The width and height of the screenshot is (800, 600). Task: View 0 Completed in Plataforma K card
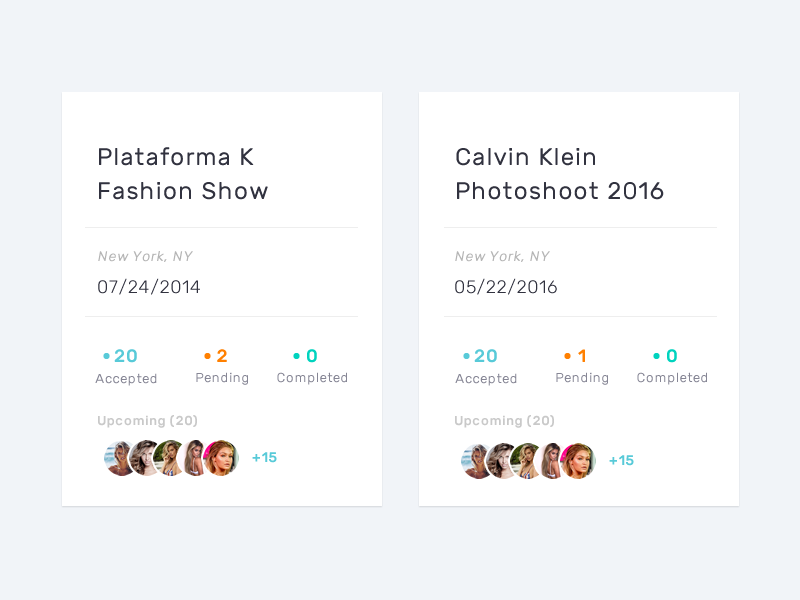312,366
